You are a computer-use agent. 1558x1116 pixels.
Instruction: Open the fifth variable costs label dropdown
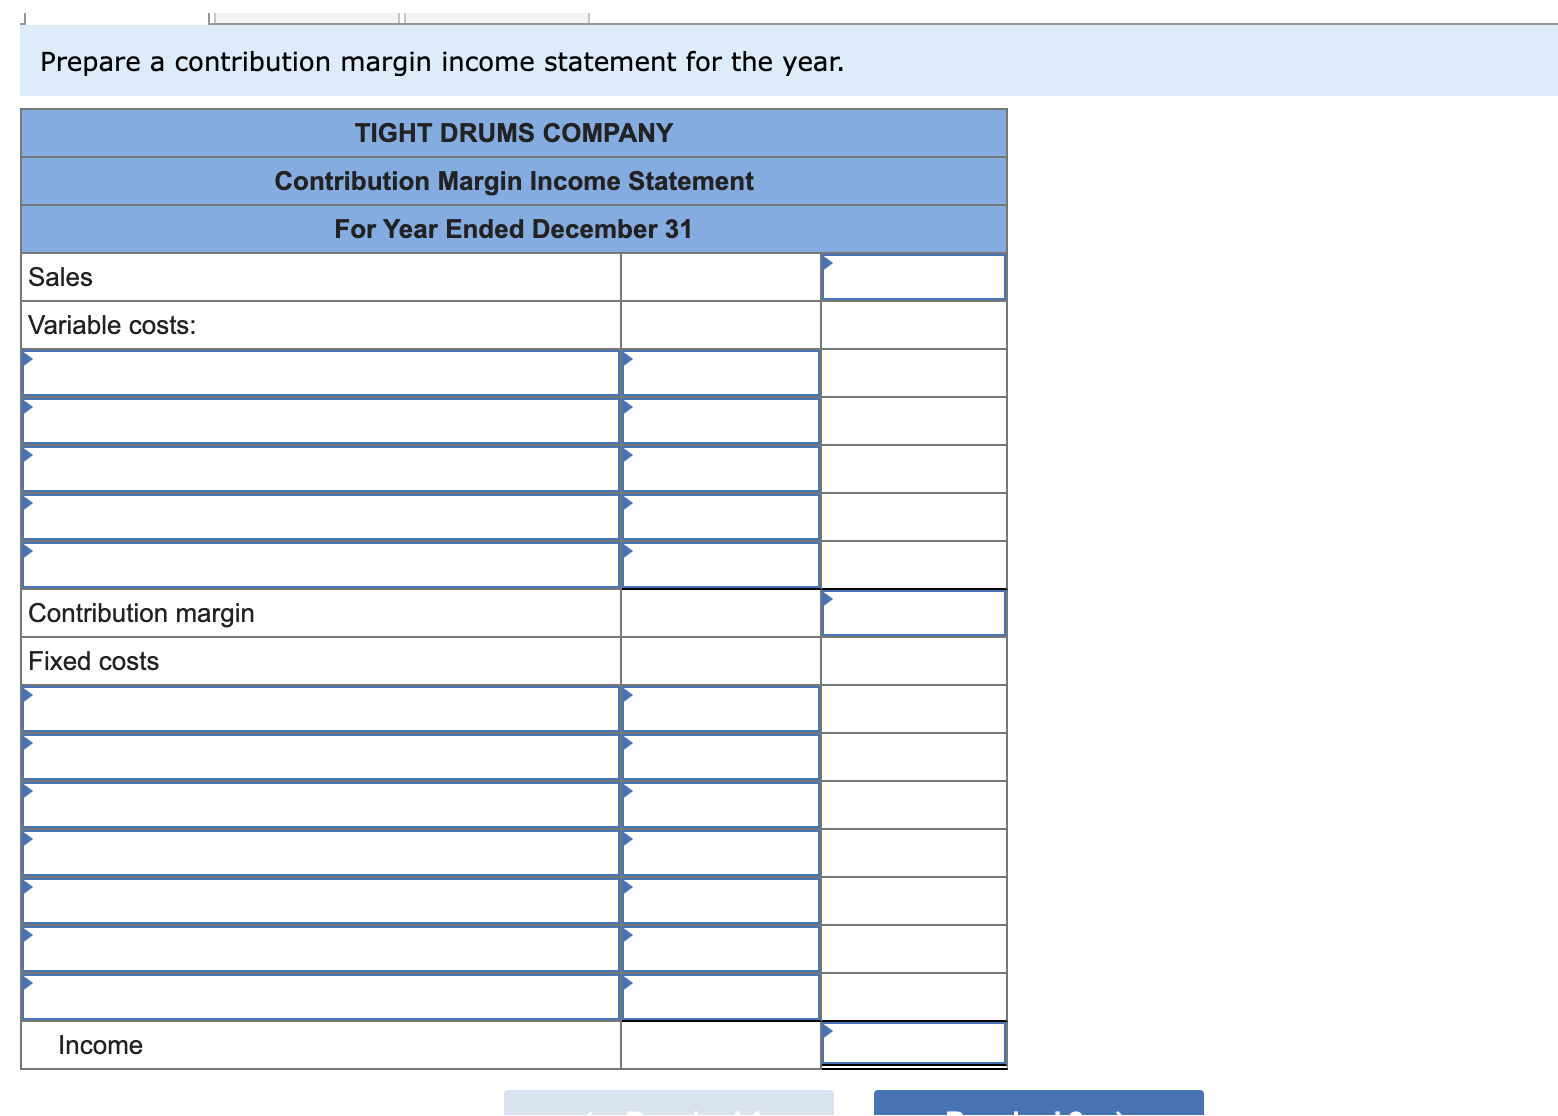(320, 564)
